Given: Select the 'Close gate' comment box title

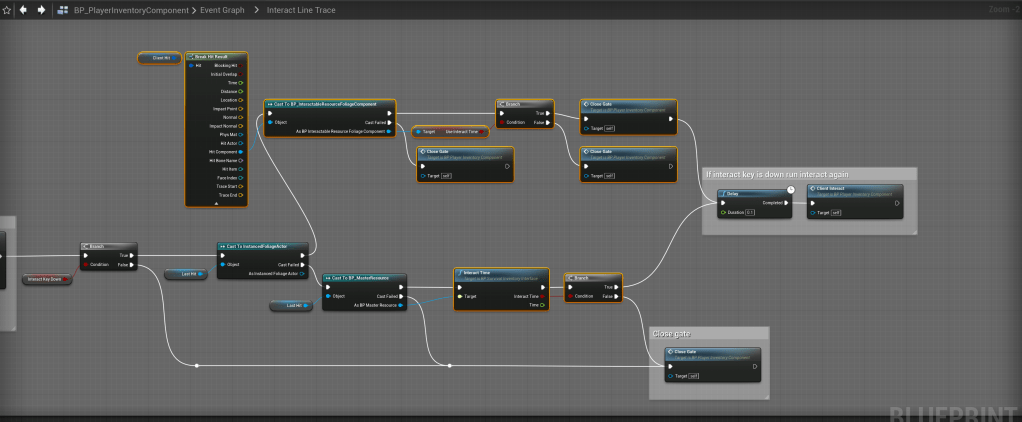Looking at the screenshot, I should [x=670, y=333].
